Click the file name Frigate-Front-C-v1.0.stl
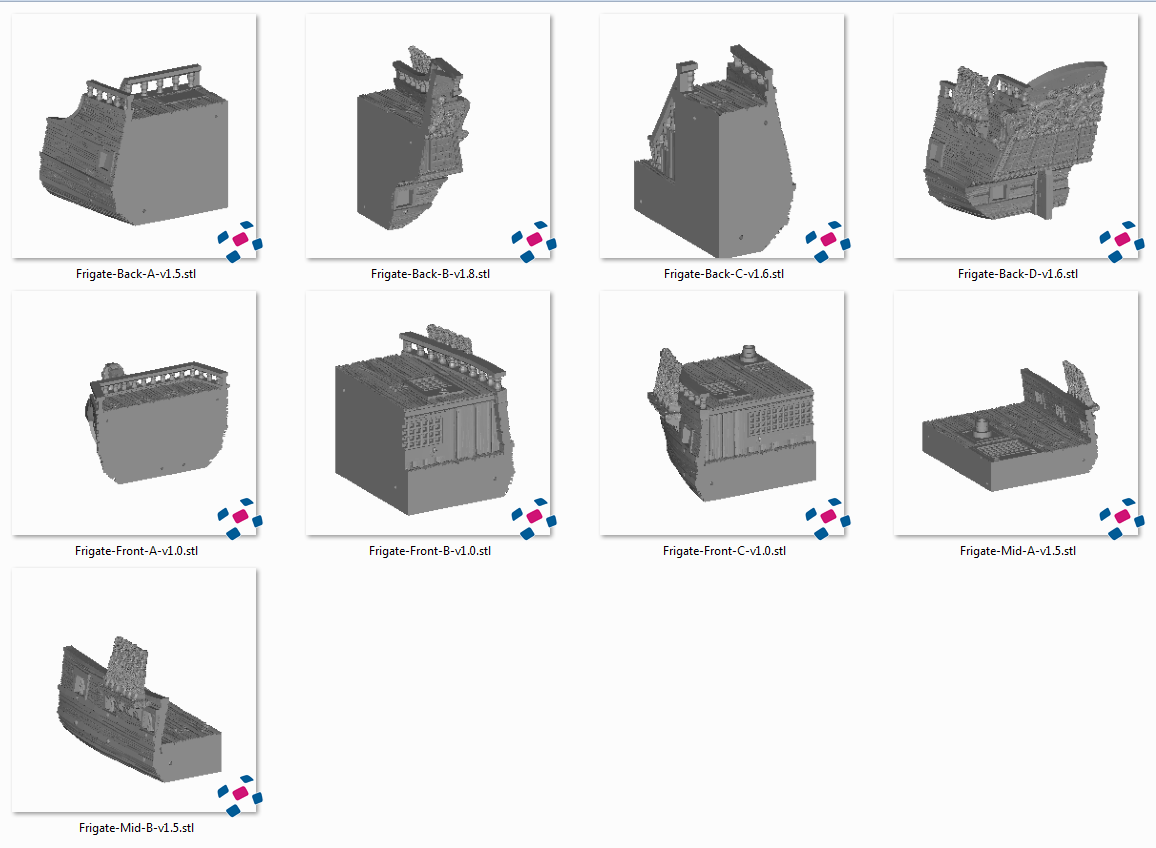This screenshot has height=848, width=1156. 724,551
